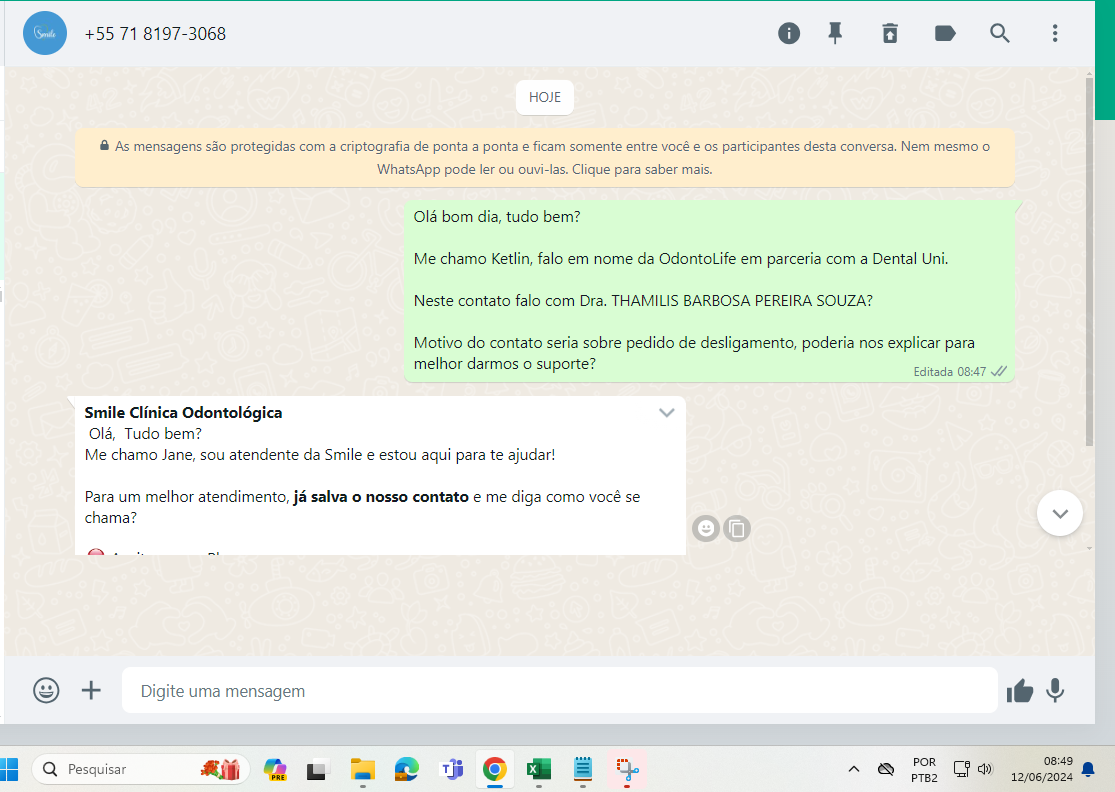Open contact info icon in chat header
Image resolution: width=1115 pixels, height=792 pixels.
[789, 33]
